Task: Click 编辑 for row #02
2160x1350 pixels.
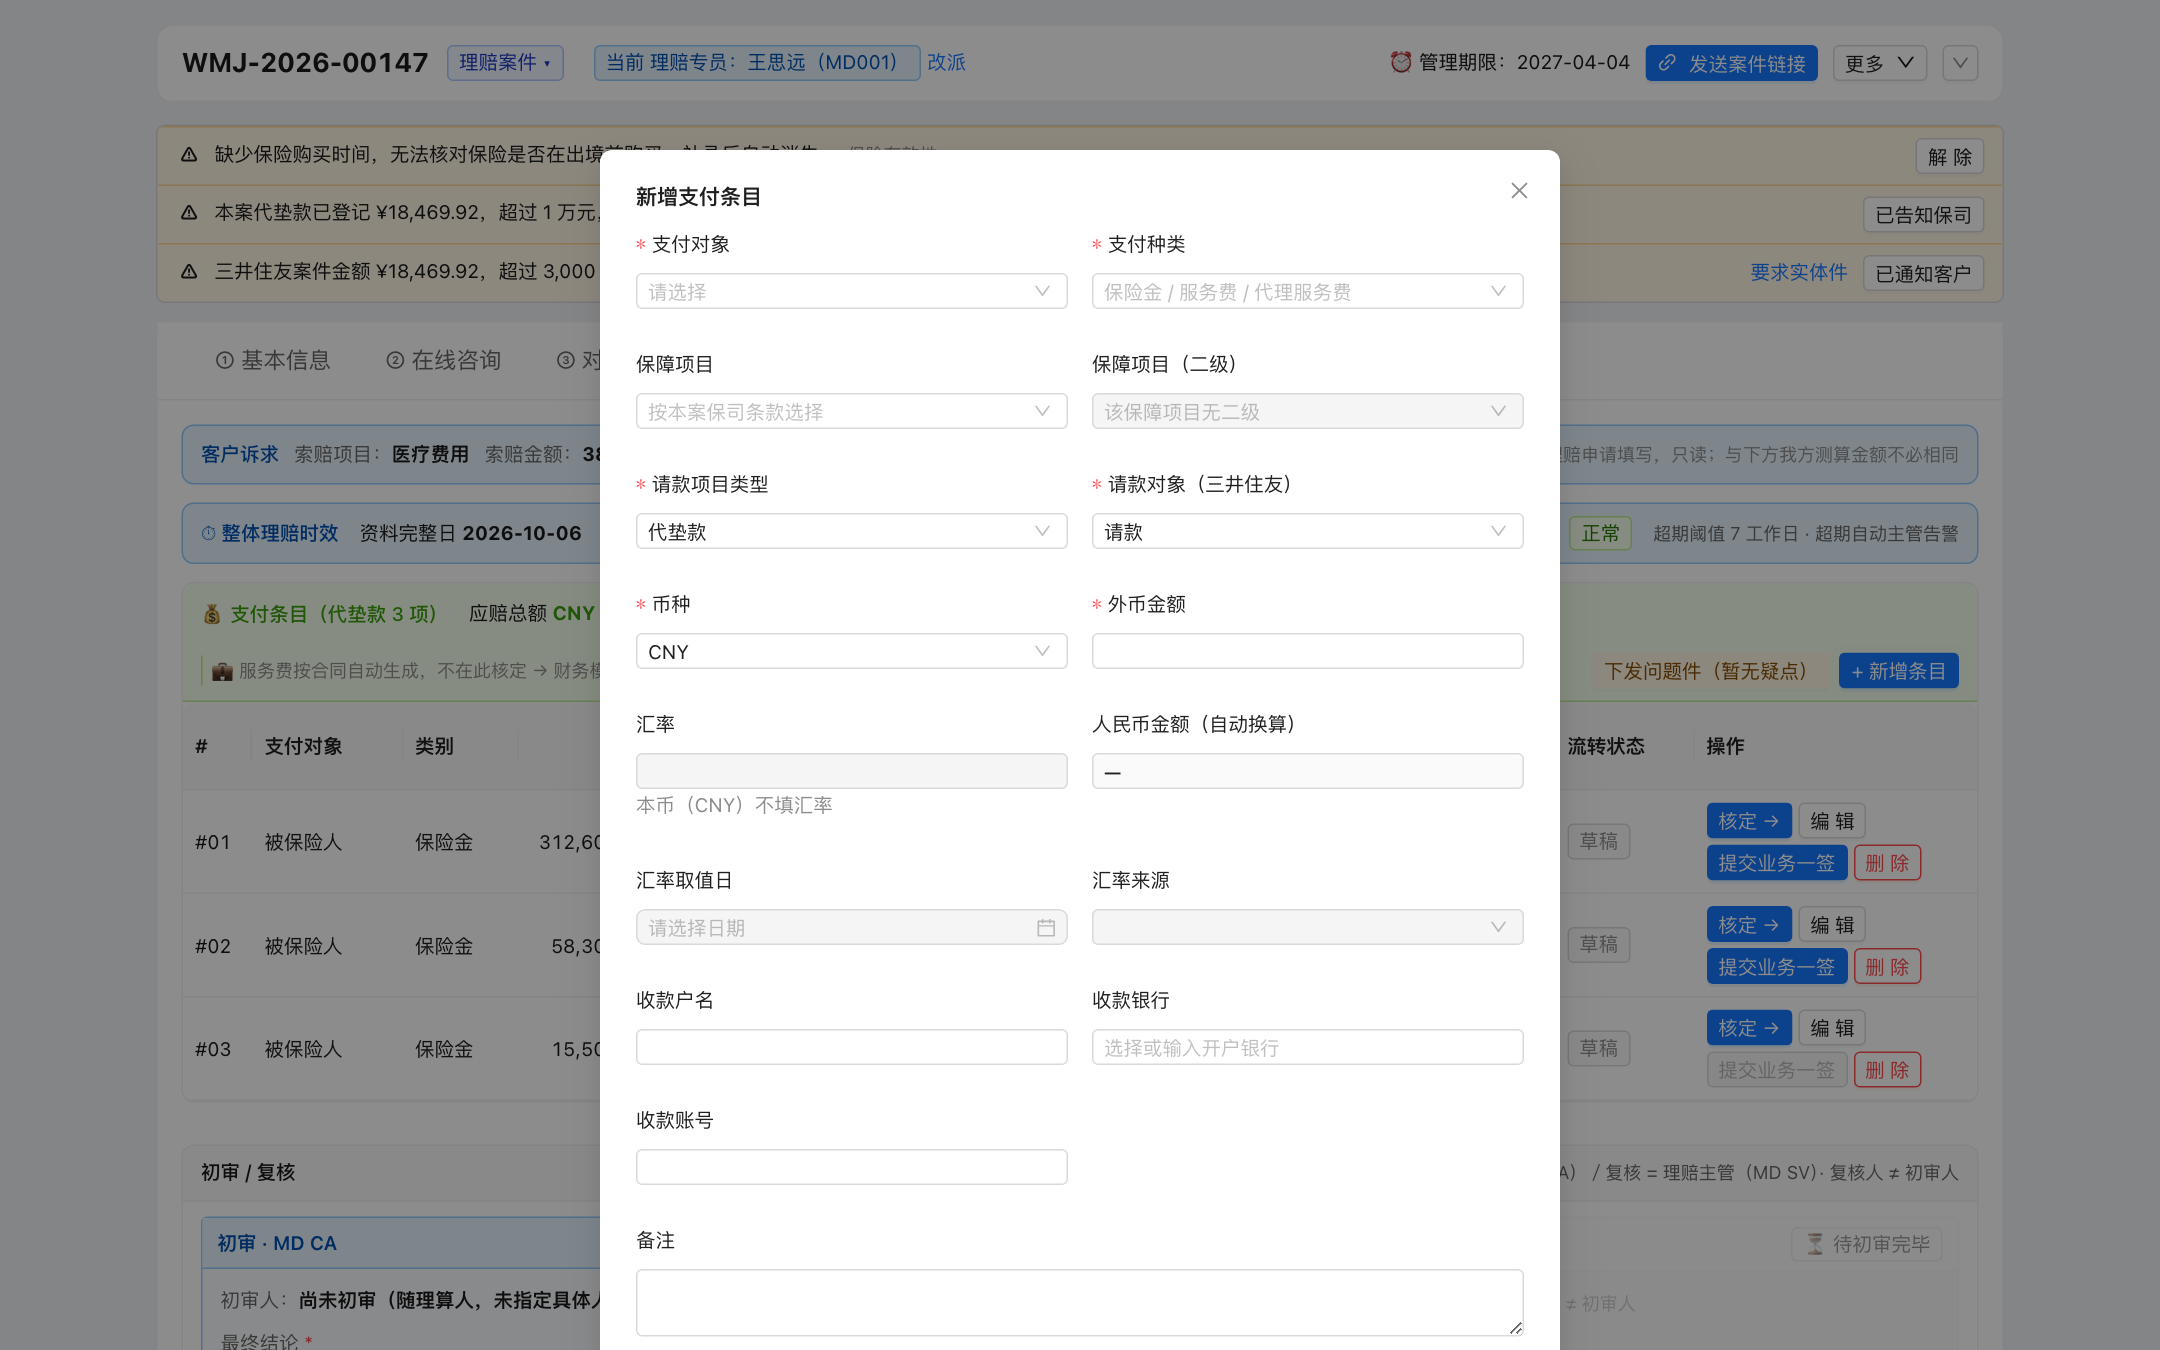Action: point(1832,925)
